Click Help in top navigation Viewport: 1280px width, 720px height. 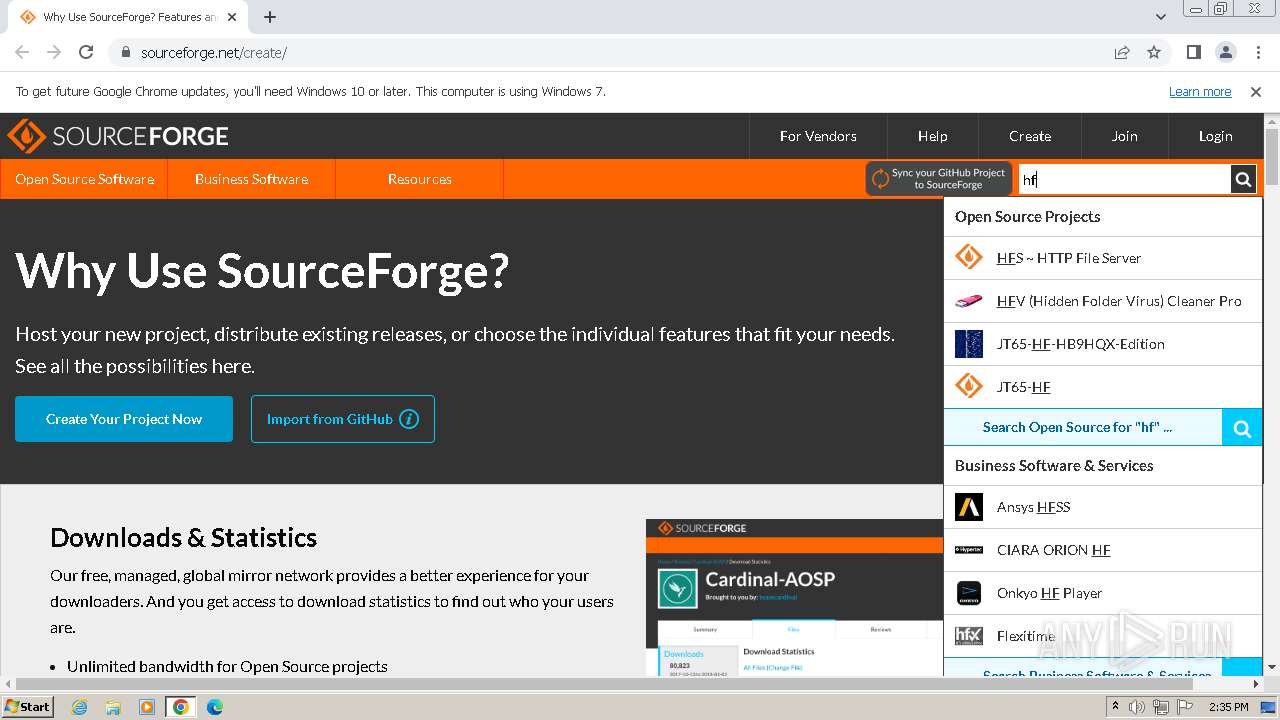(x=932, y=136)
